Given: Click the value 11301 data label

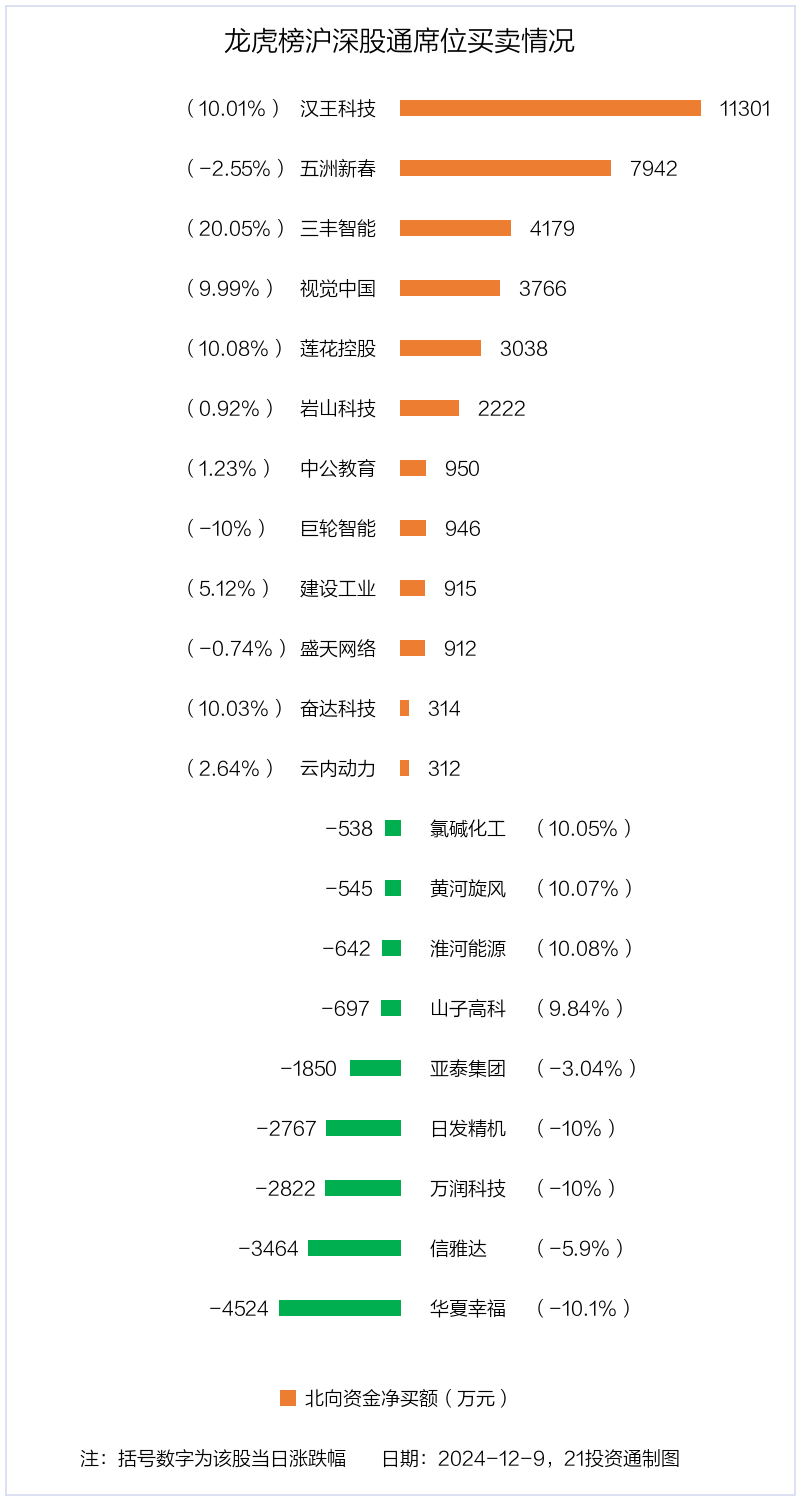Looking at the screenshot, I should (x=745, y=109).
